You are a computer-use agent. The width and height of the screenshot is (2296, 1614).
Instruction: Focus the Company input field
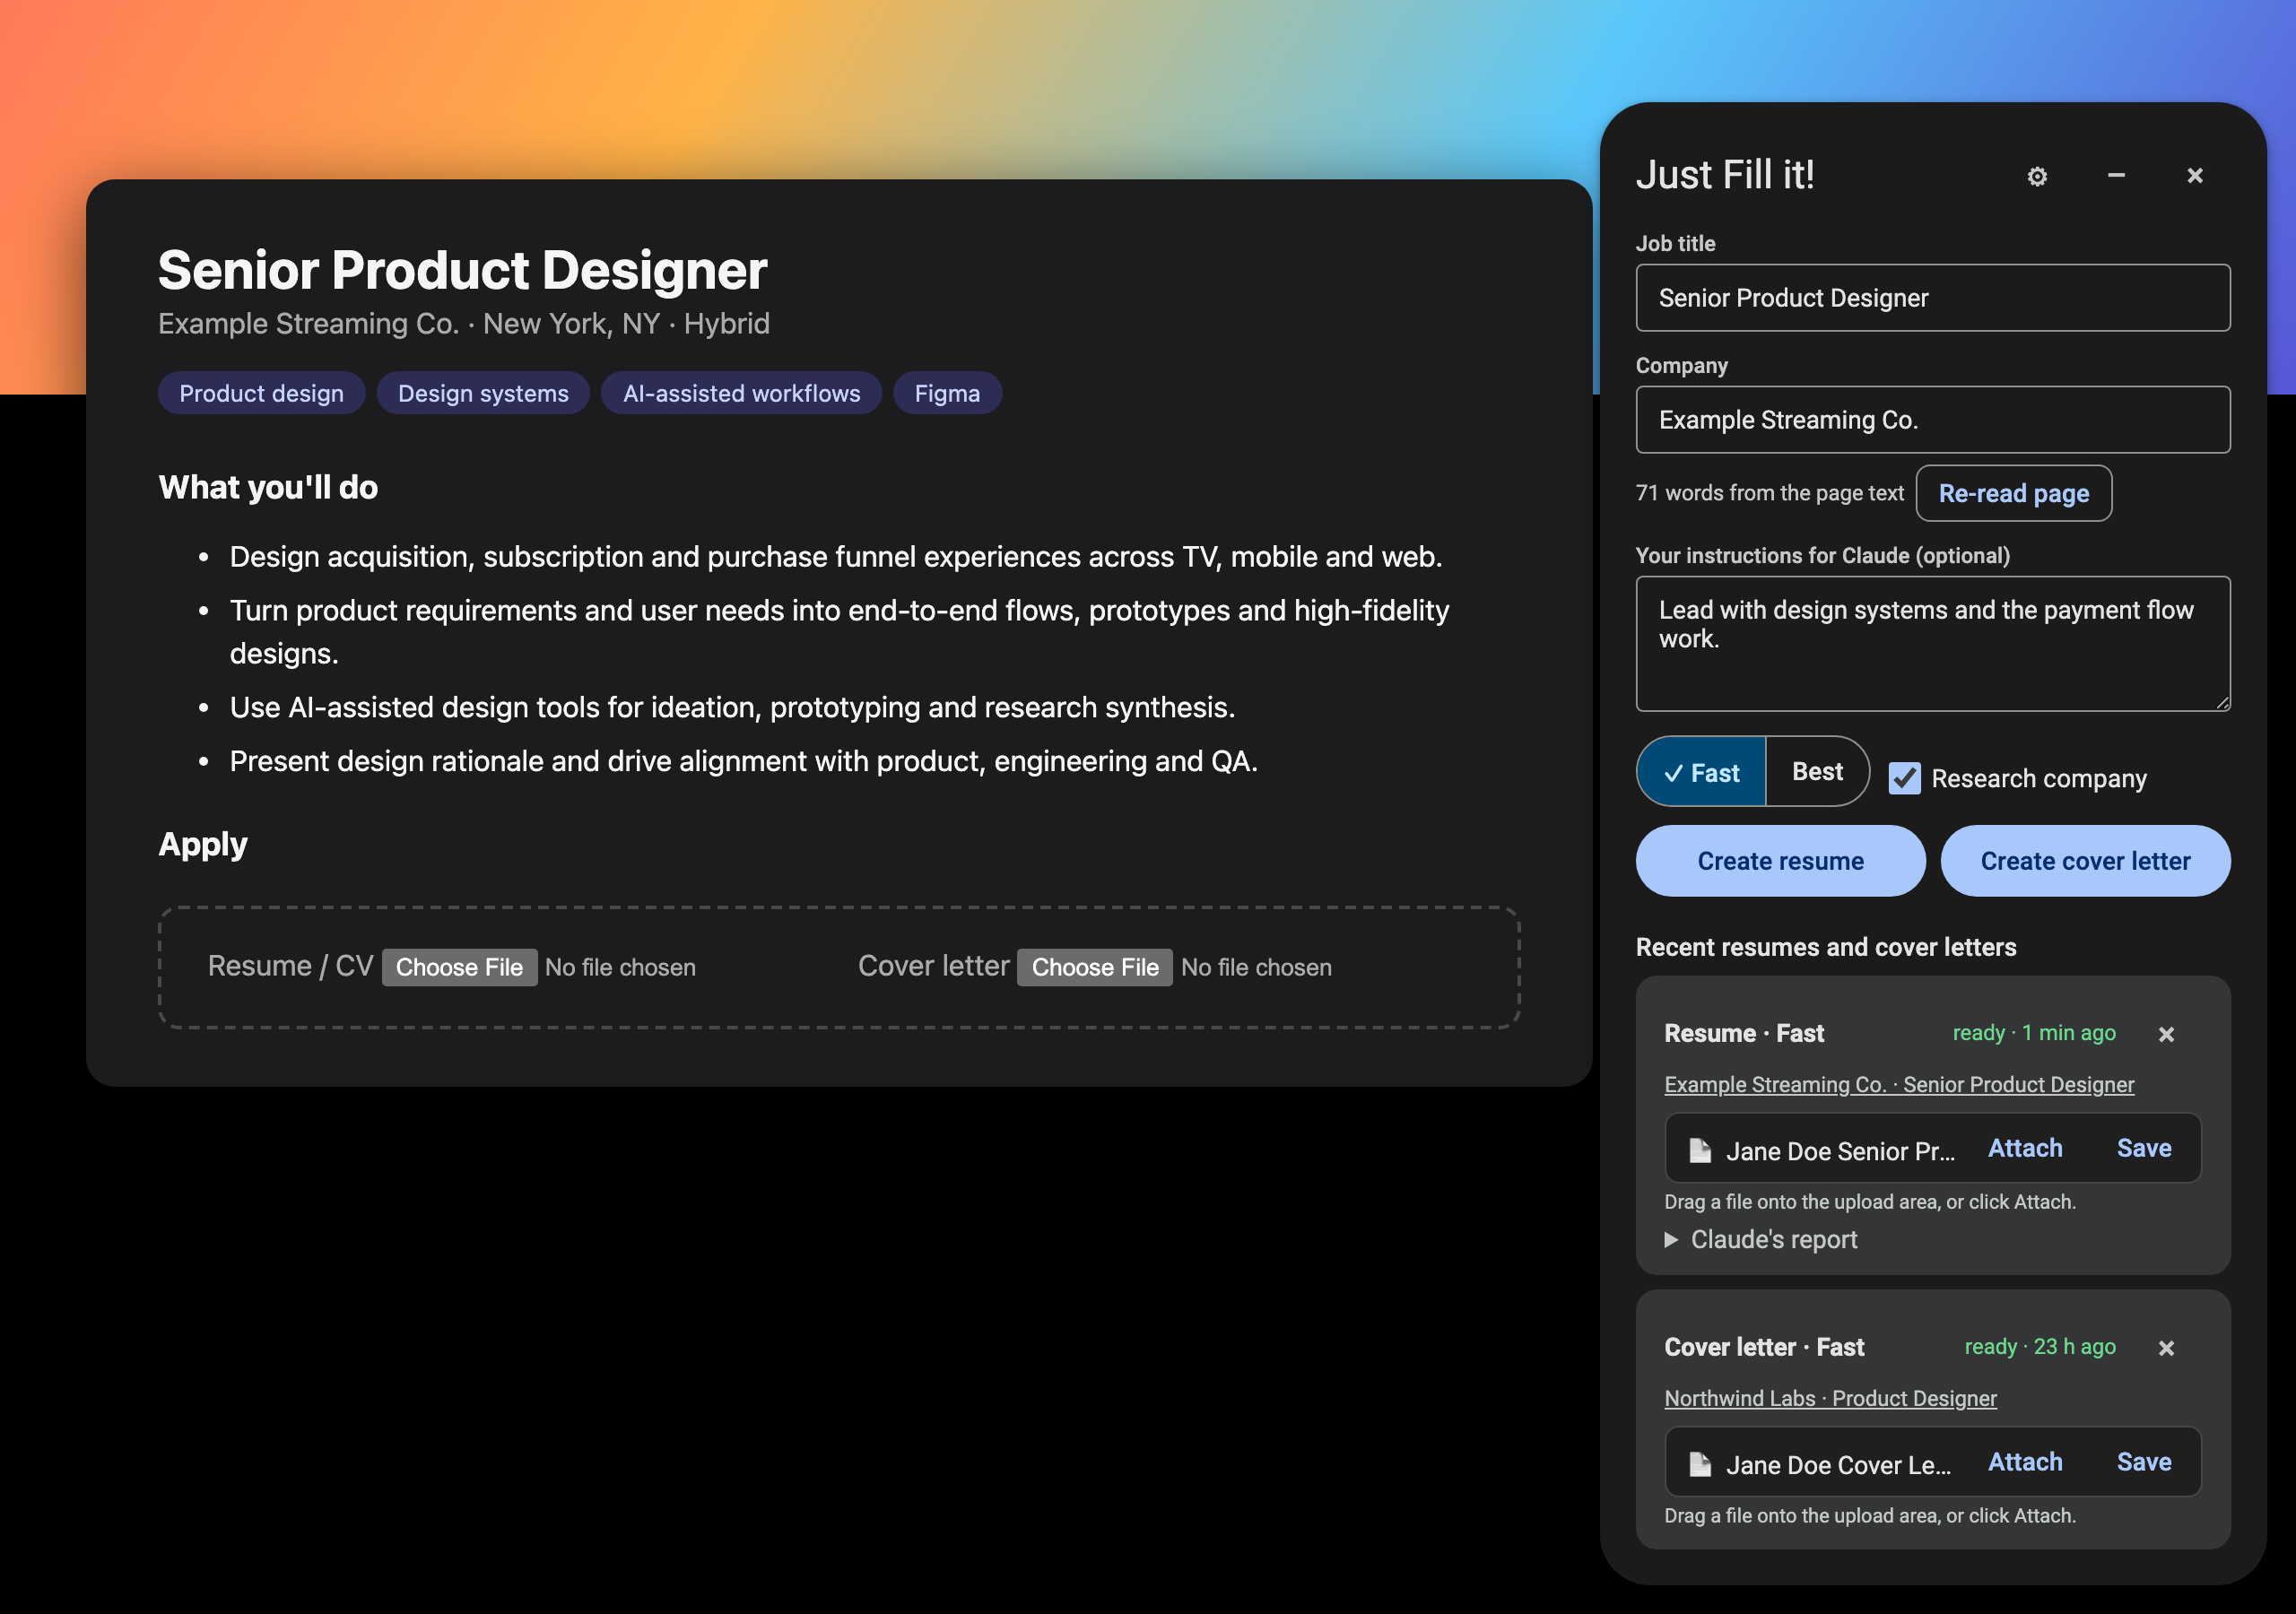[x=1933, y=420]
